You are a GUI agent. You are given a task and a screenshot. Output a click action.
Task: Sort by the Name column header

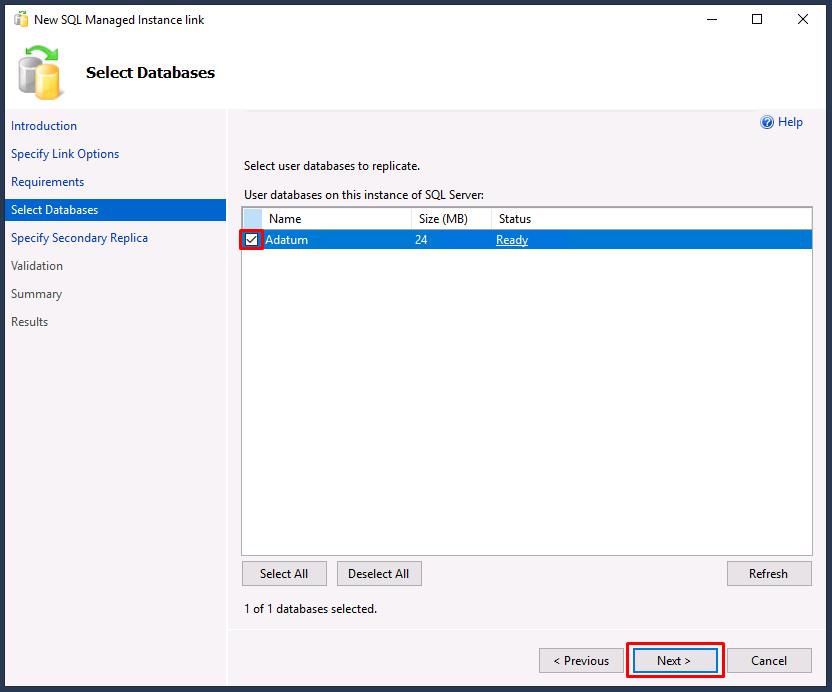point(337,219)
